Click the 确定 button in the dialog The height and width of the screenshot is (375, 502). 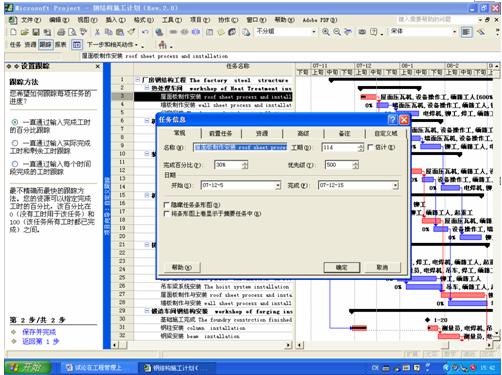pos(342,267)
